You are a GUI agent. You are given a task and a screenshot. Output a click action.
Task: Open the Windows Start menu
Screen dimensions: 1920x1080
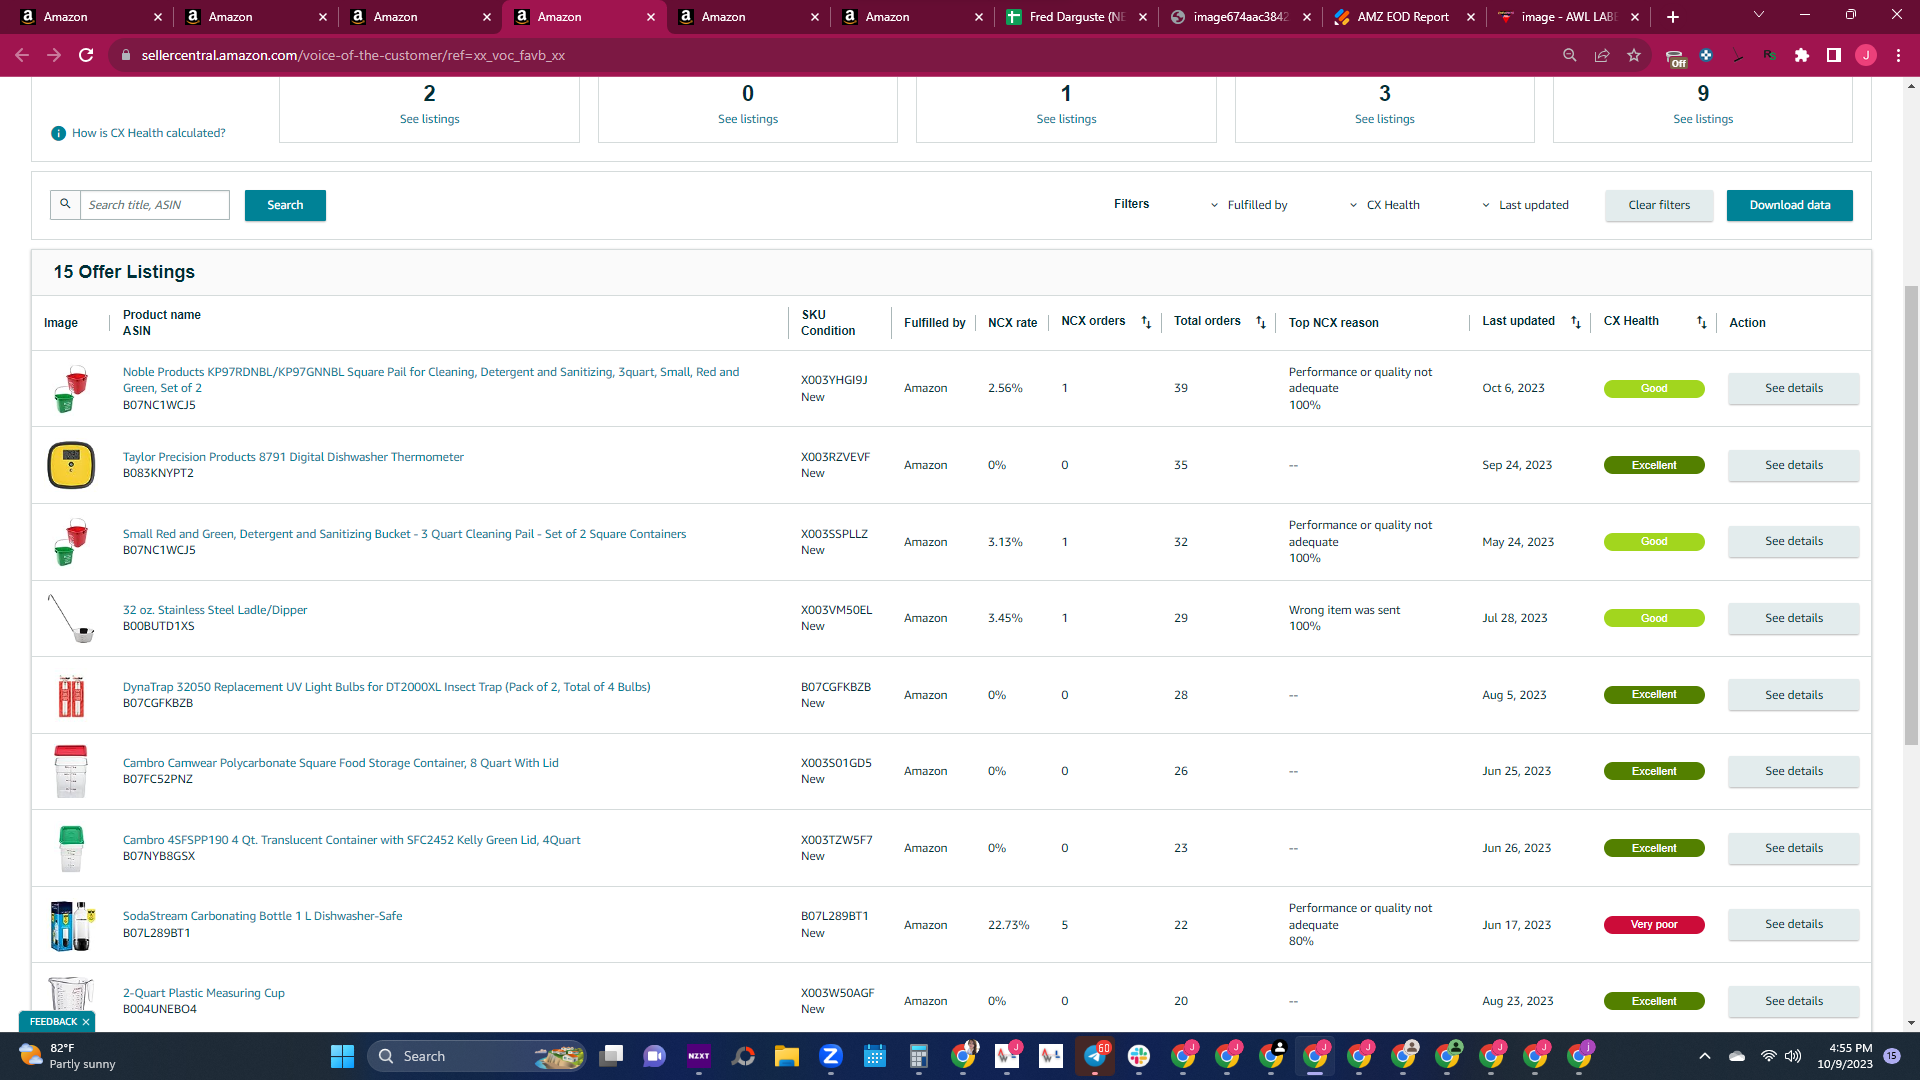pos(342,1056)
